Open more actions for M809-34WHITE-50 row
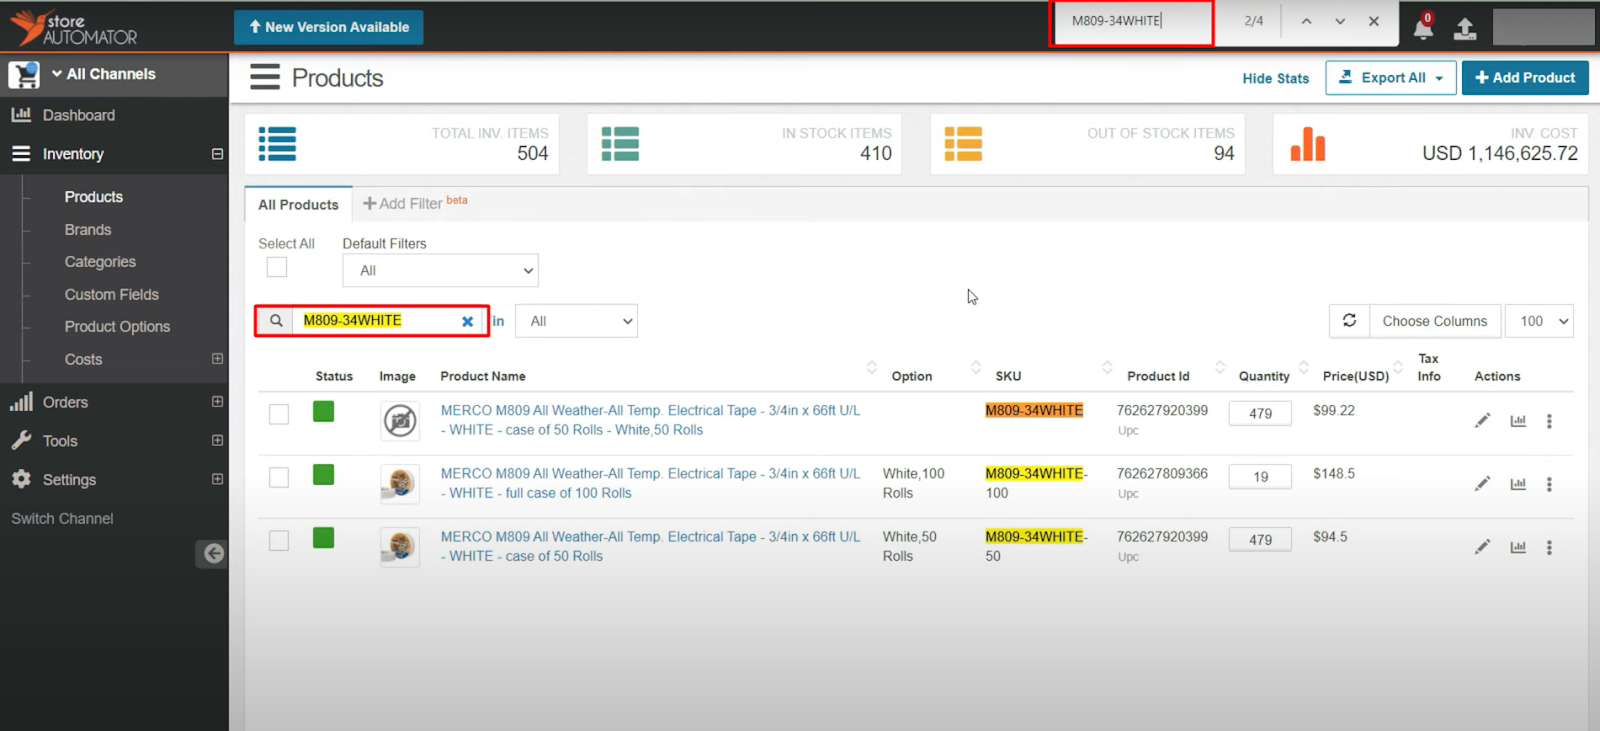 (1549, 547)
